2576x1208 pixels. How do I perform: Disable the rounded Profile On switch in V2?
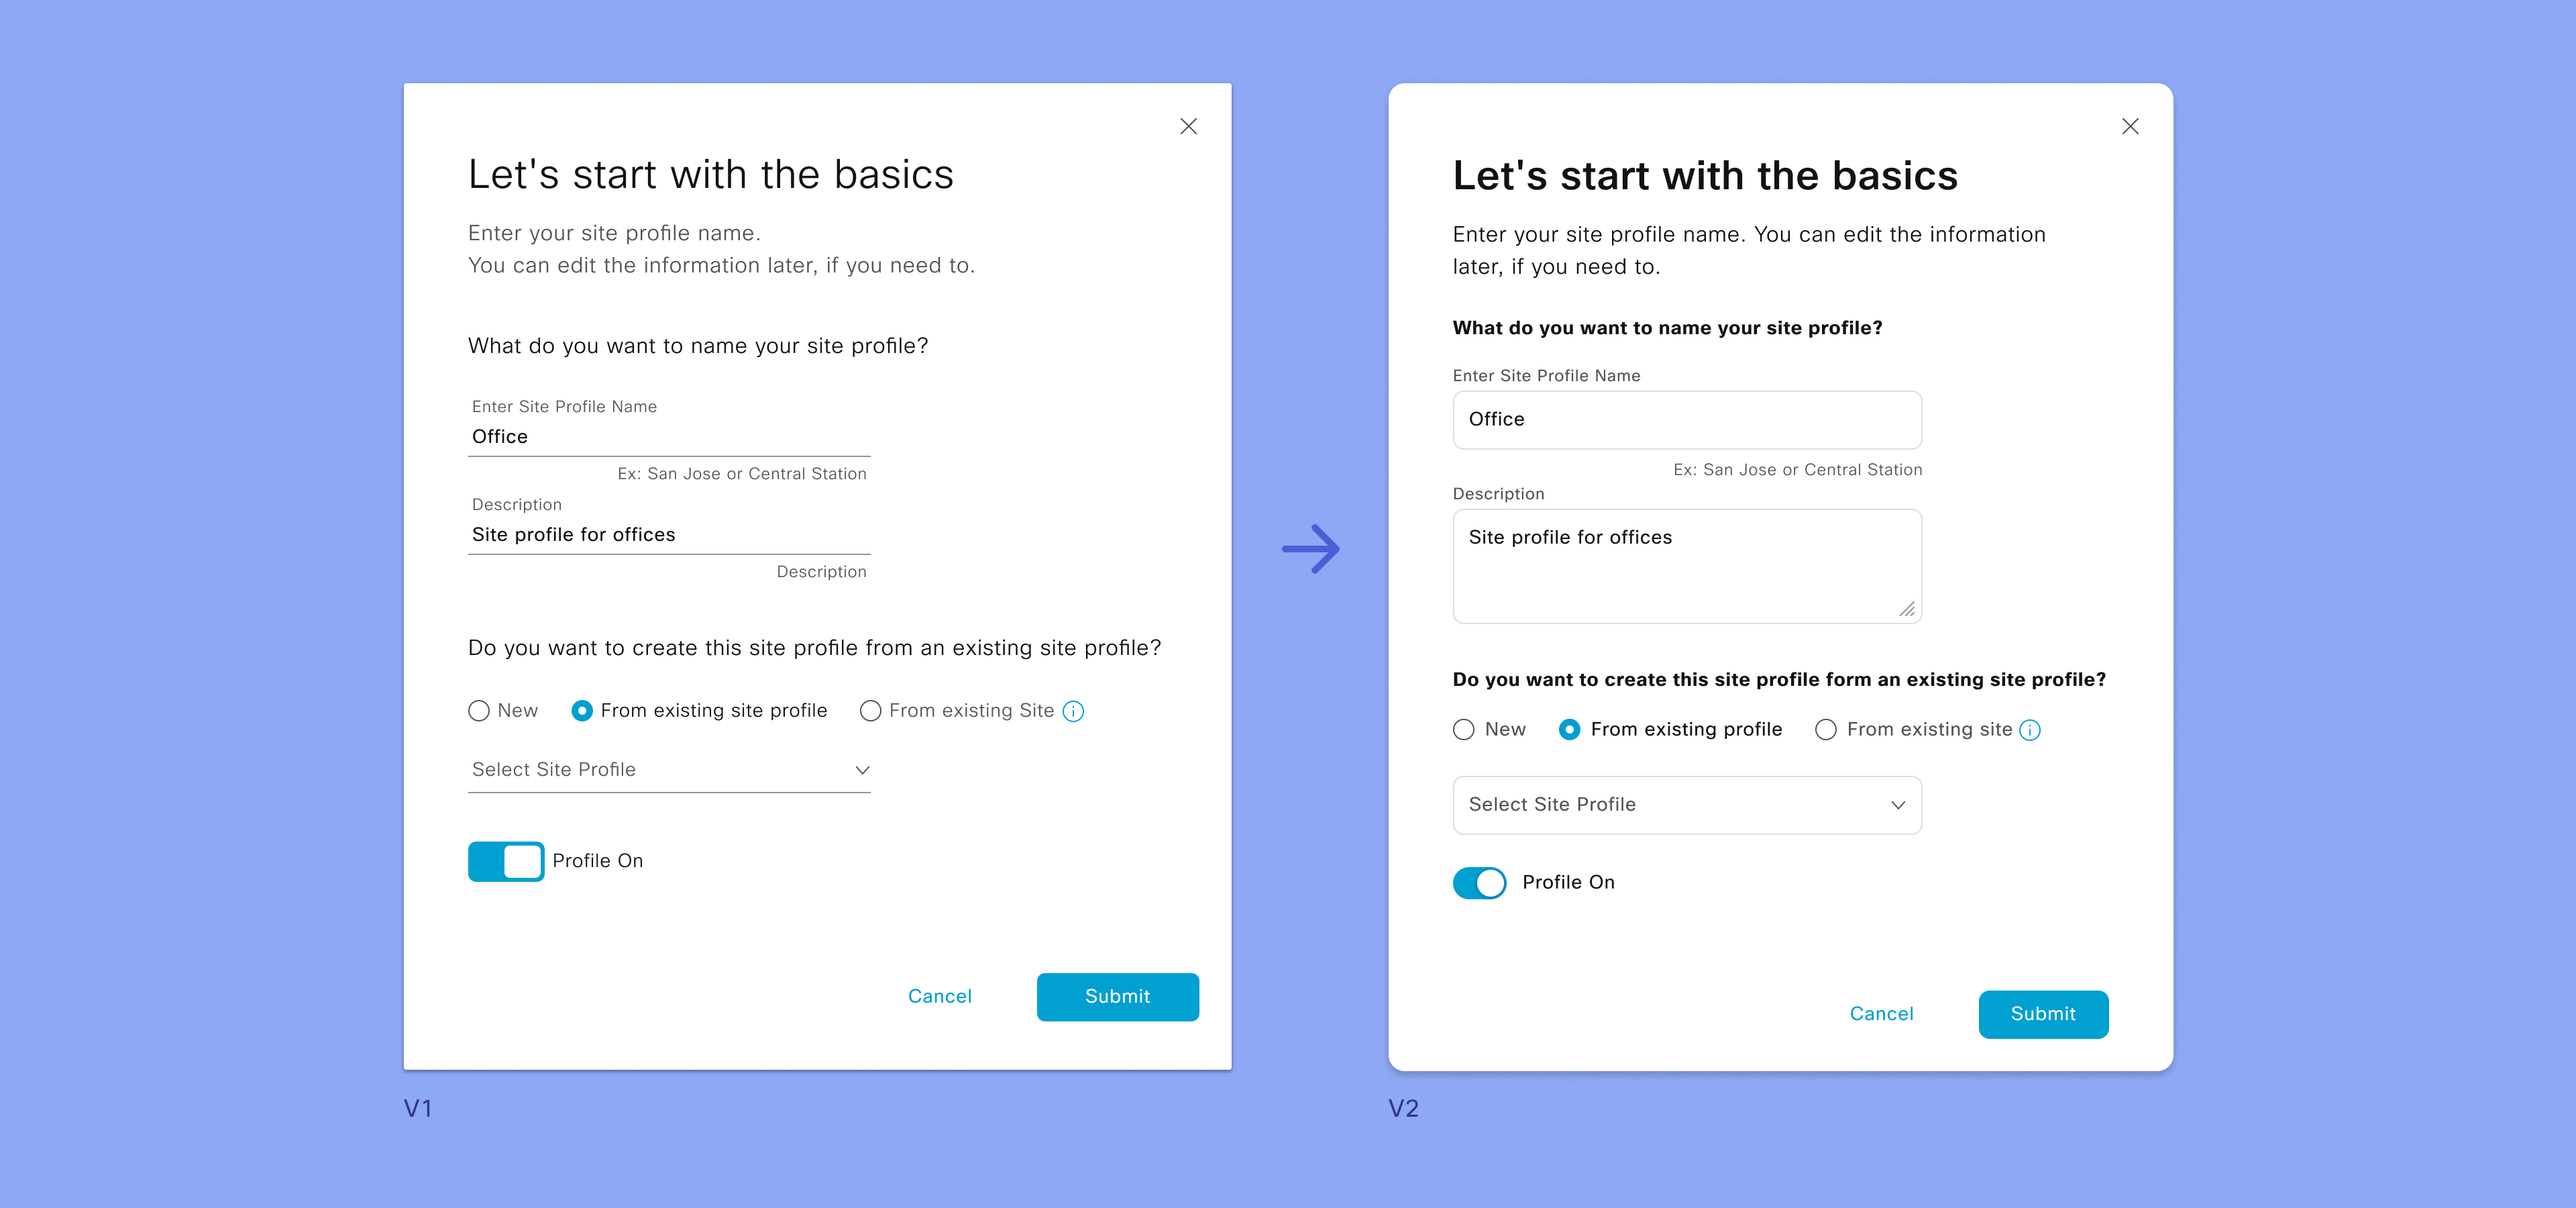[1480, 883]
